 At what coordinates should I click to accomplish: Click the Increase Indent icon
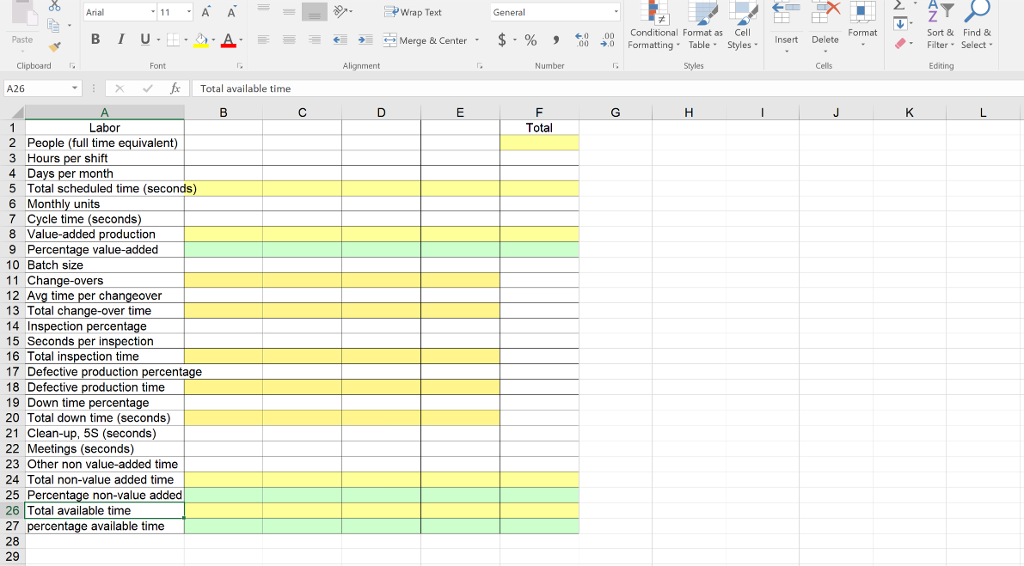click(x=365, y=40)
